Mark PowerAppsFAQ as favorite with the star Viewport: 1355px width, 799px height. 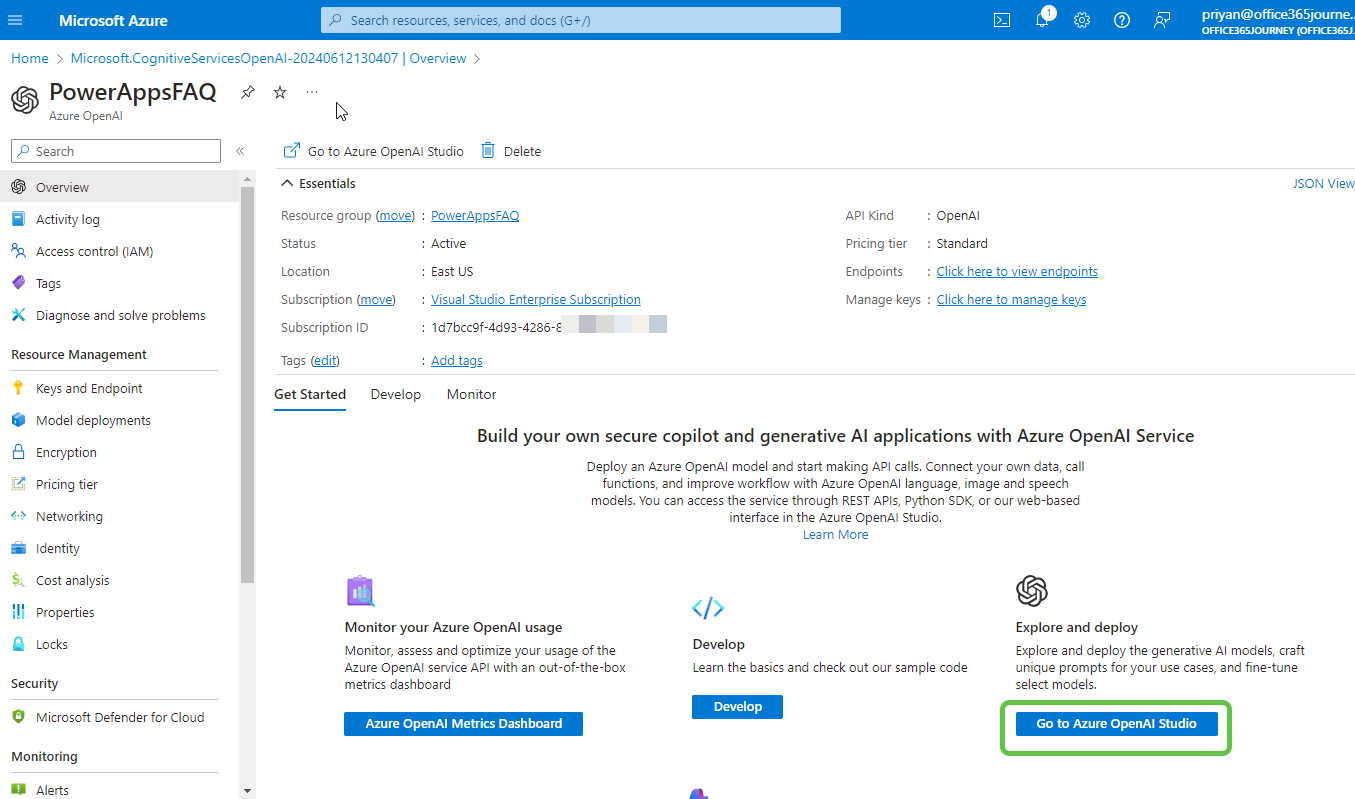coord(279,91)
